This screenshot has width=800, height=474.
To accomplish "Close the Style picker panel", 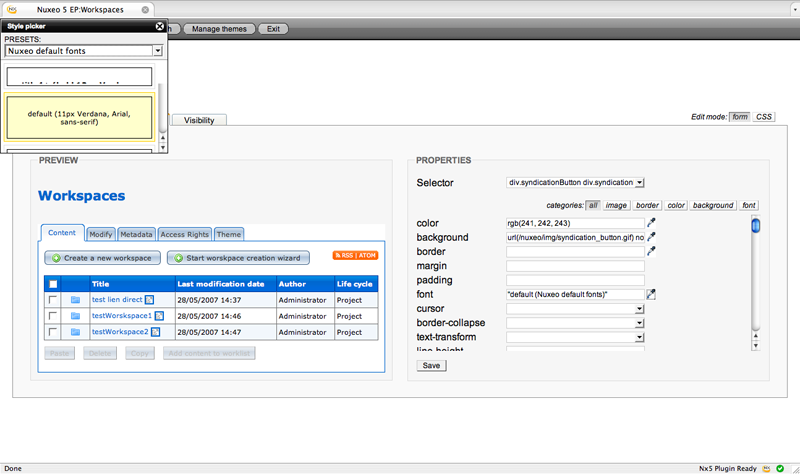I will [160, 26].
